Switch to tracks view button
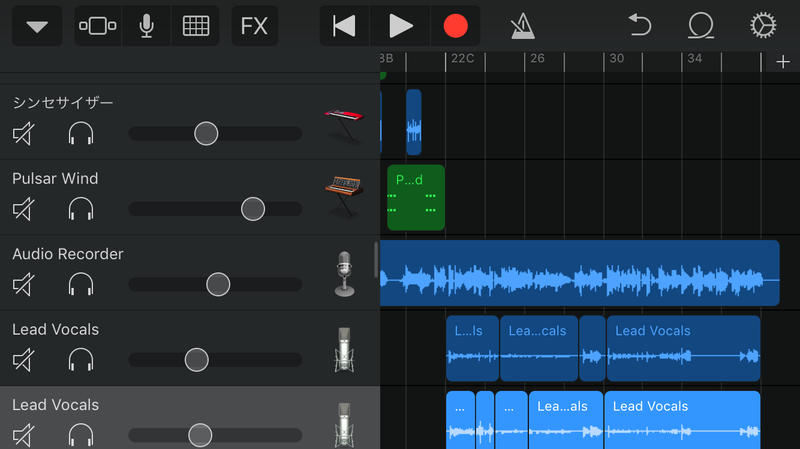800x449 pixels. [x=97, y=26]
